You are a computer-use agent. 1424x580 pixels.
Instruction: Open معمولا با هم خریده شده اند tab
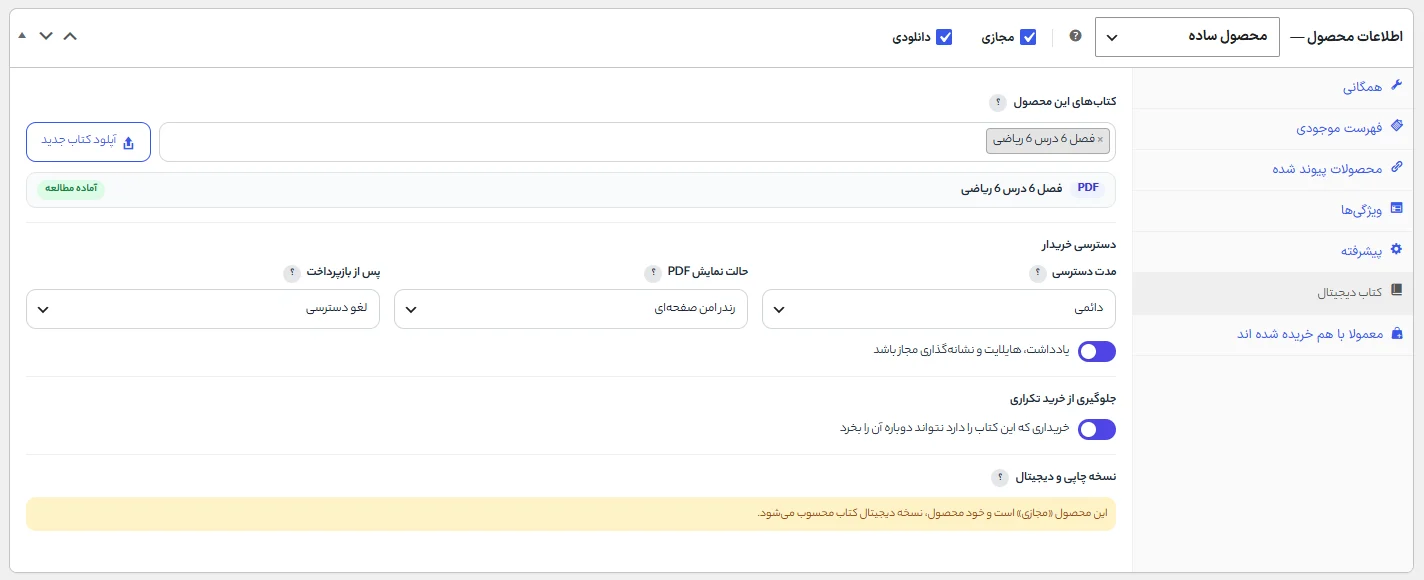[x=1273, y=334]
